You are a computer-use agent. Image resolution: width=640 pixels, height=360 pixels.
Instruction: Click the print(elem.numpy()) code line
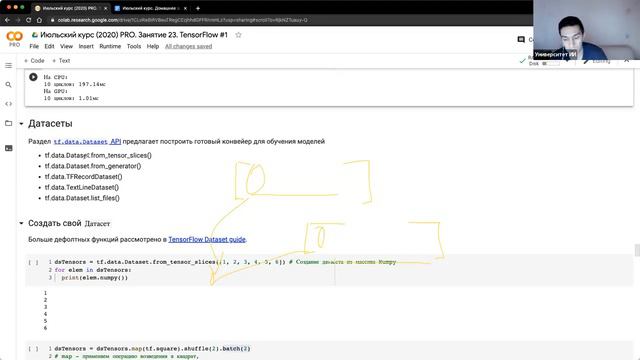[x=95, y=278]
